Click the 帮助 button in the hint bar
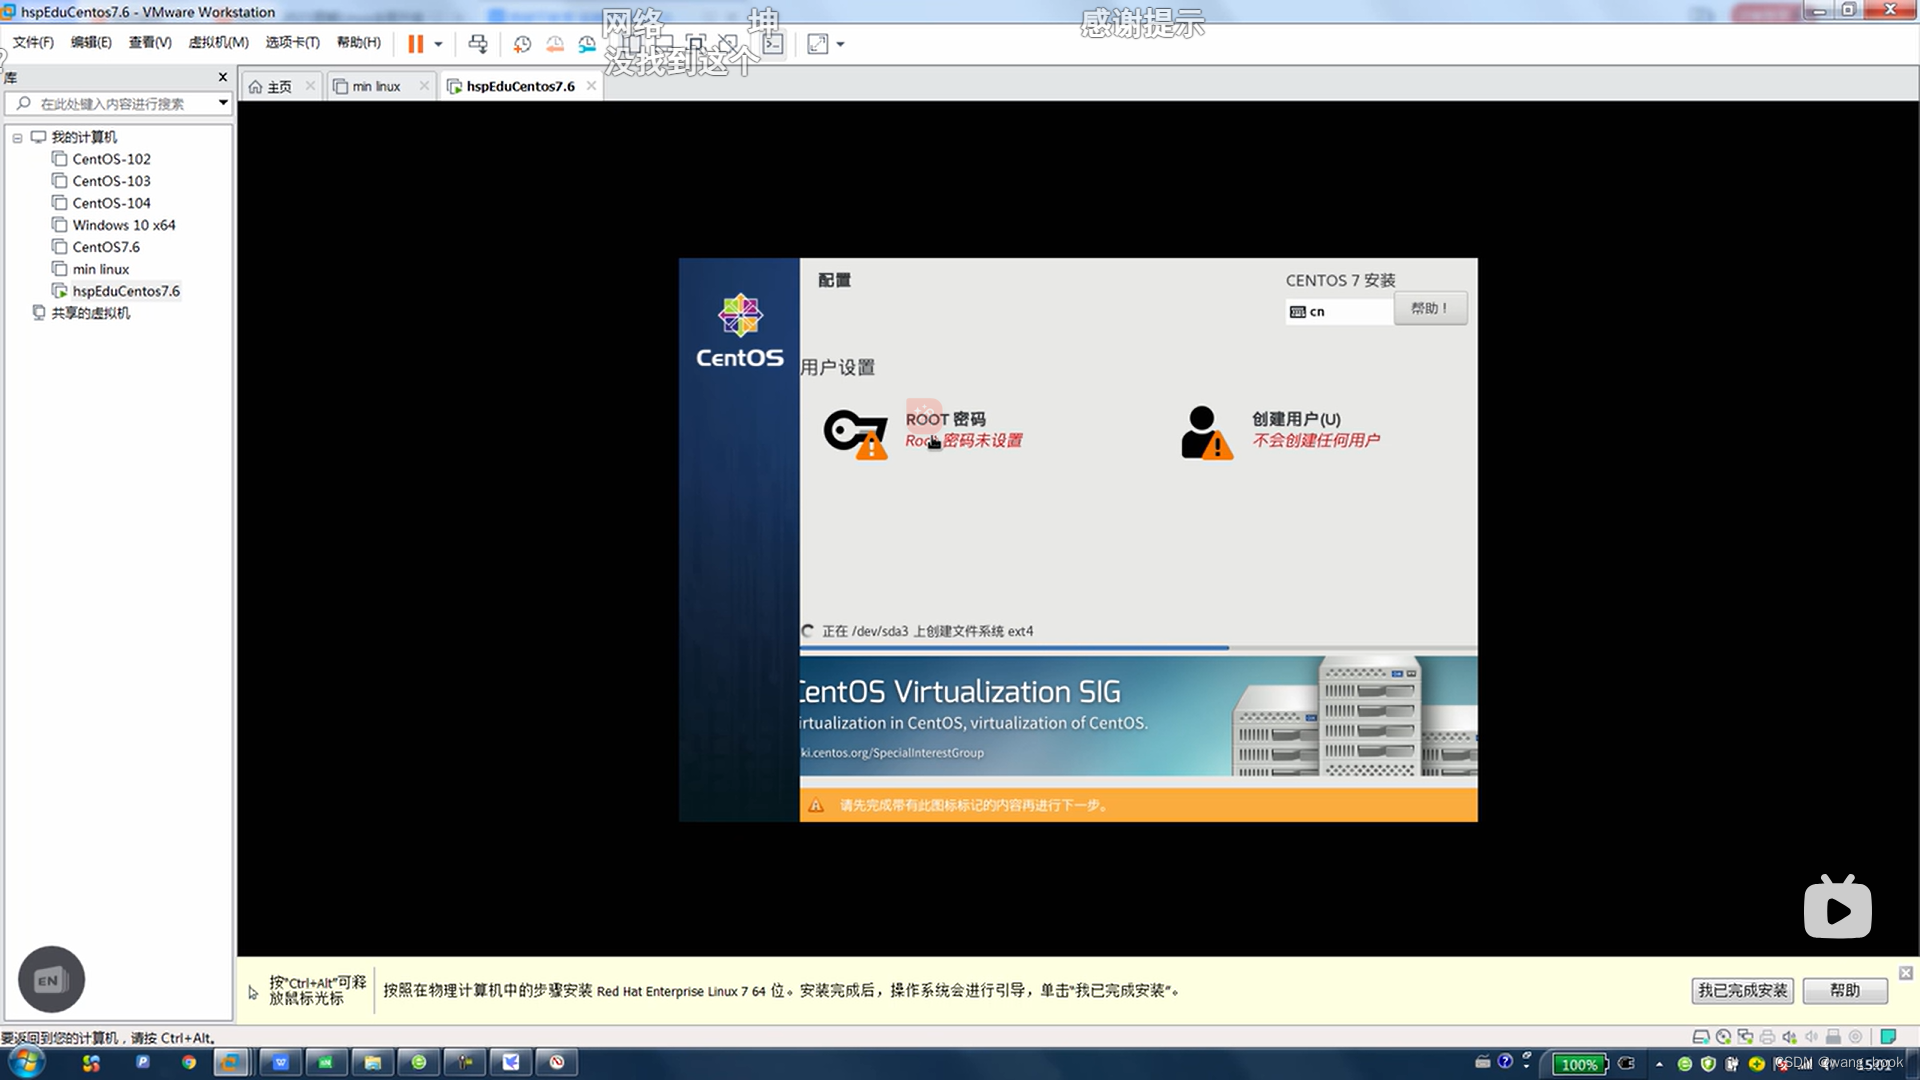This screenshot has width=1920, height=1080. tap(1845, 990)
